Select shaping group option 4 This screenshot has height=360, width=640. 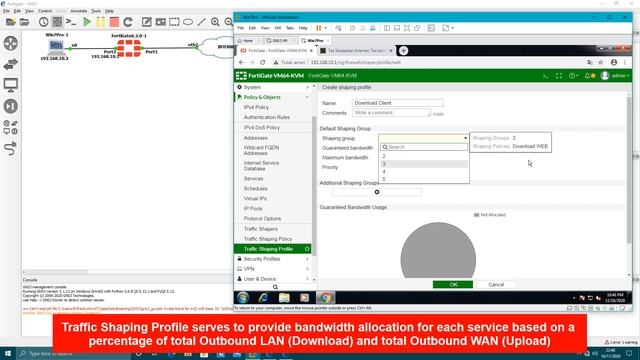click(424, 171)
